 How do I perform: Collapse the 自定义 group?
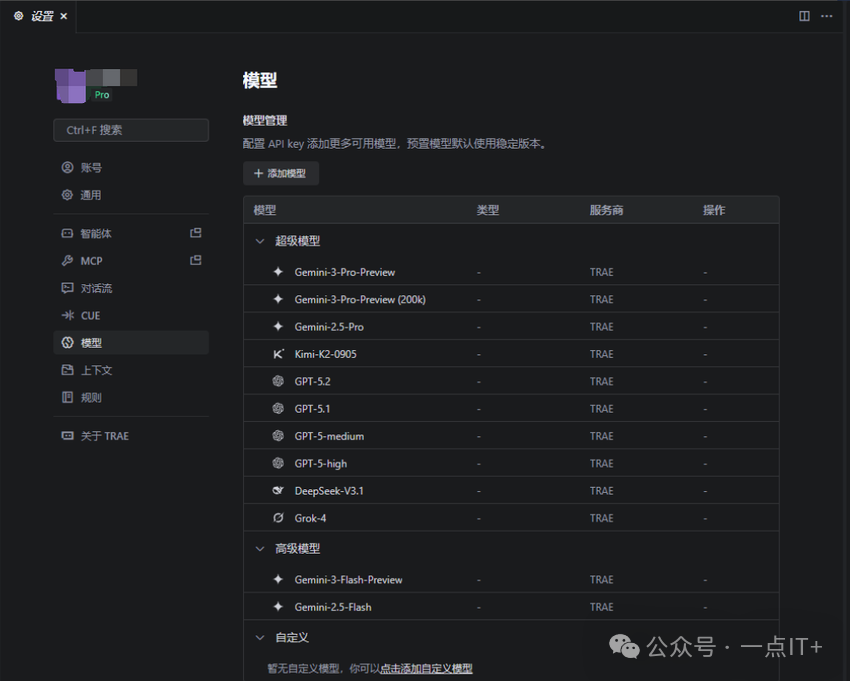(x=260, y=638)
